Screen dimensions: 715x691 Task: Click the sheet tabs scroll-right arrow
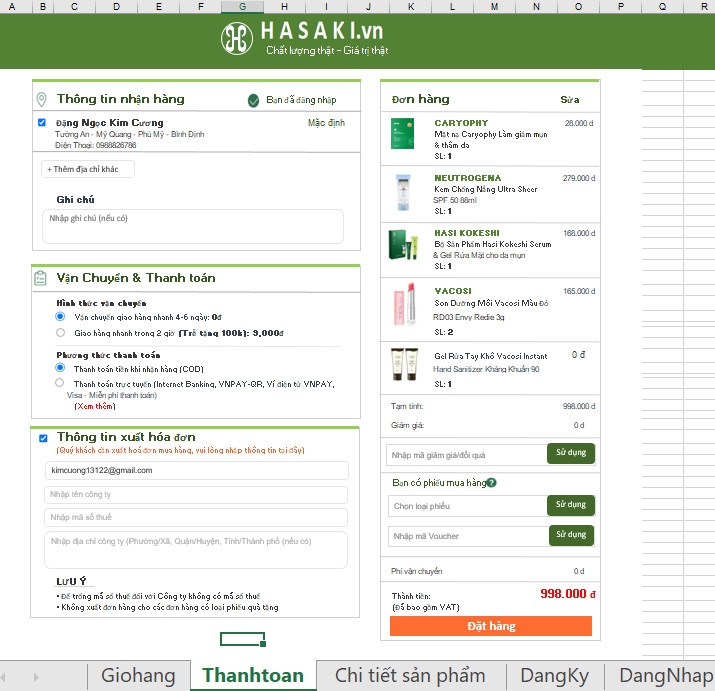(36, 677)
